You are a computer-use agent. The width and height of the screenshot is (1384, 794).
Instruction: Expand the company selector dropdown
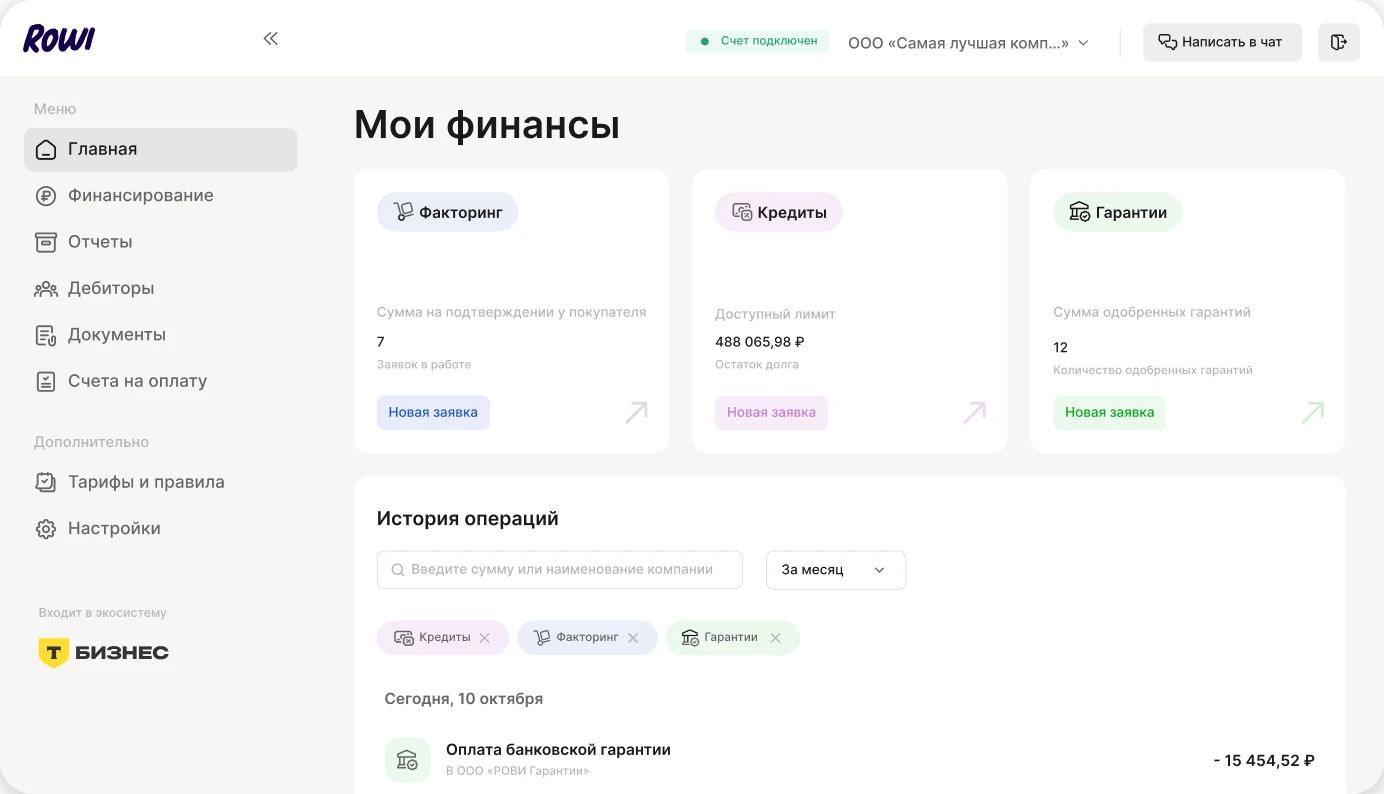point(968,43)
